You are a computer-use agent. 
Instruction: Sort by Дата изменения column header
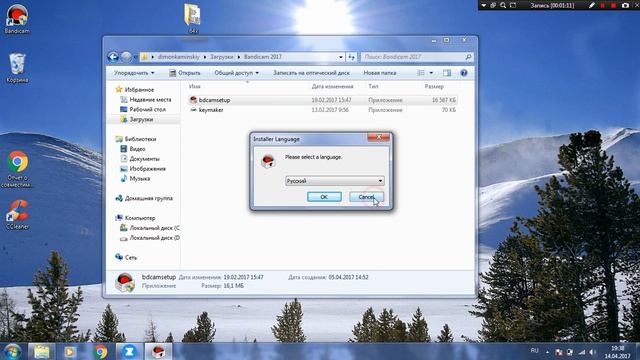point(332,86)
